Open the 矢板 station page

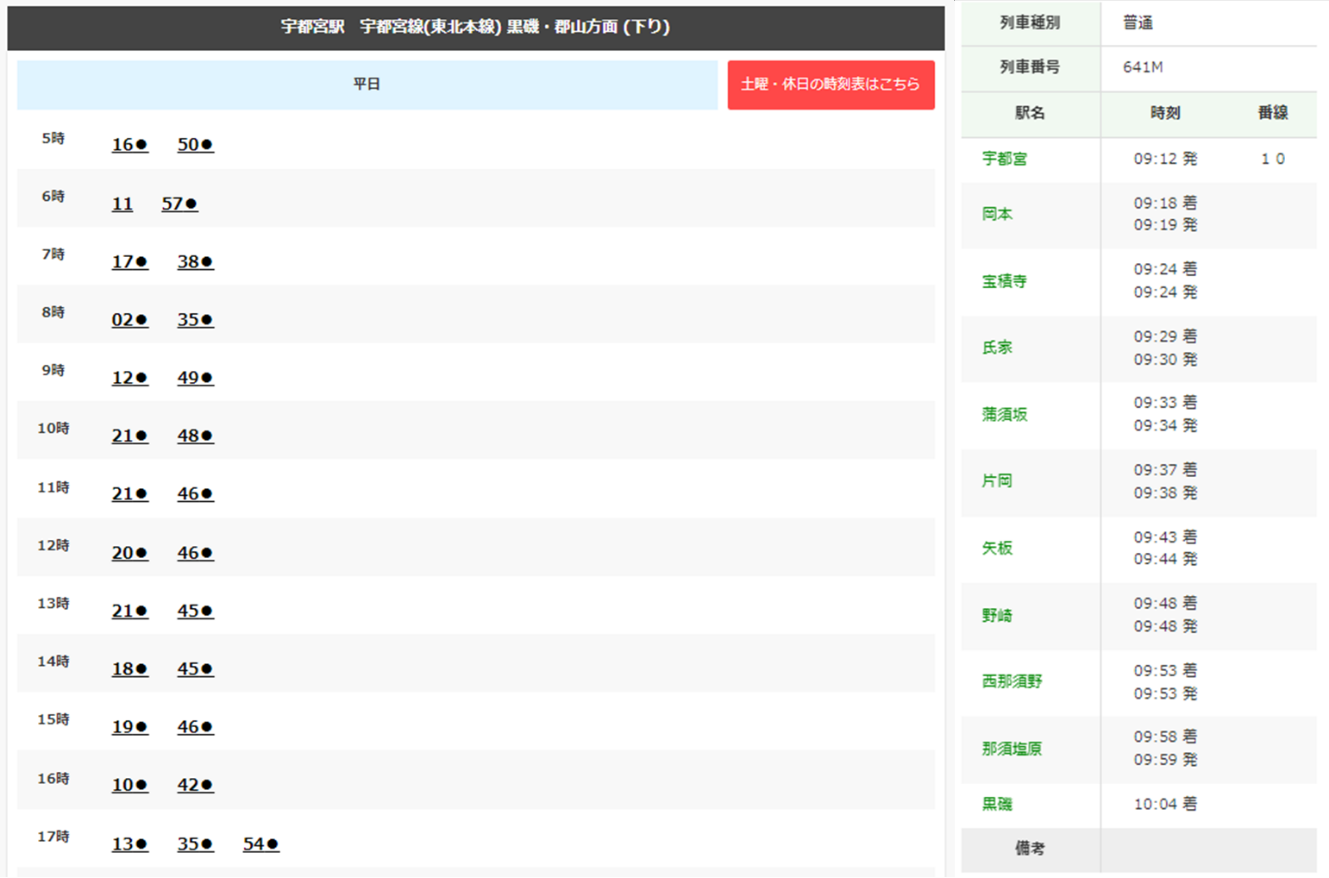coord(997,548)
